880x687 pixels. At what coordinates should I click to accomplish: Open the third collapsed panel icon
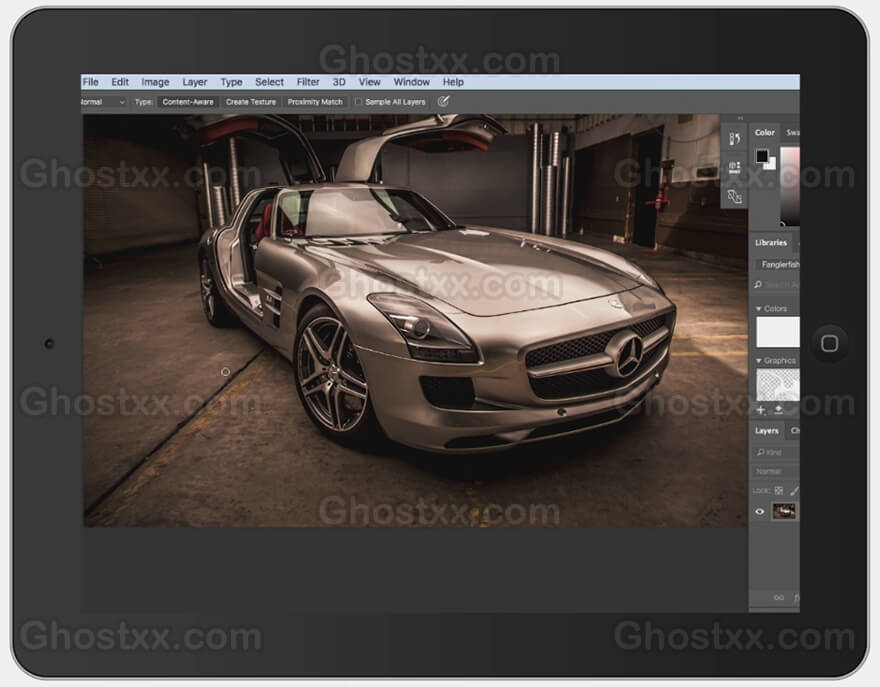[x=734, y=196]
